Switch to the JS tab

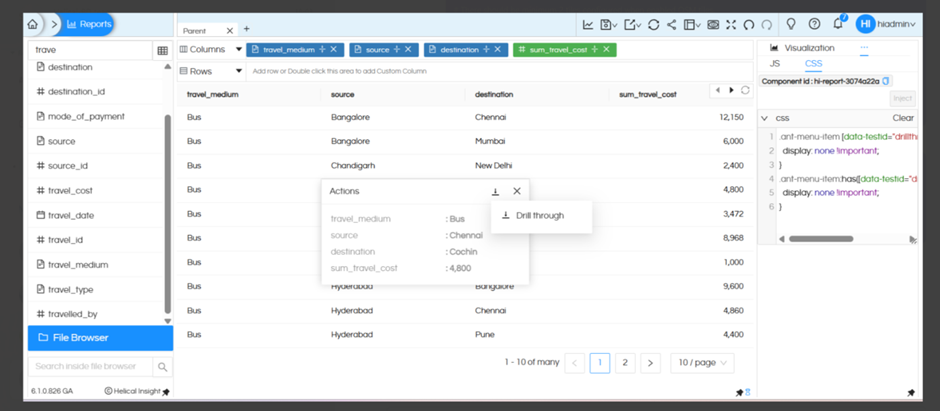click(774, 64)
